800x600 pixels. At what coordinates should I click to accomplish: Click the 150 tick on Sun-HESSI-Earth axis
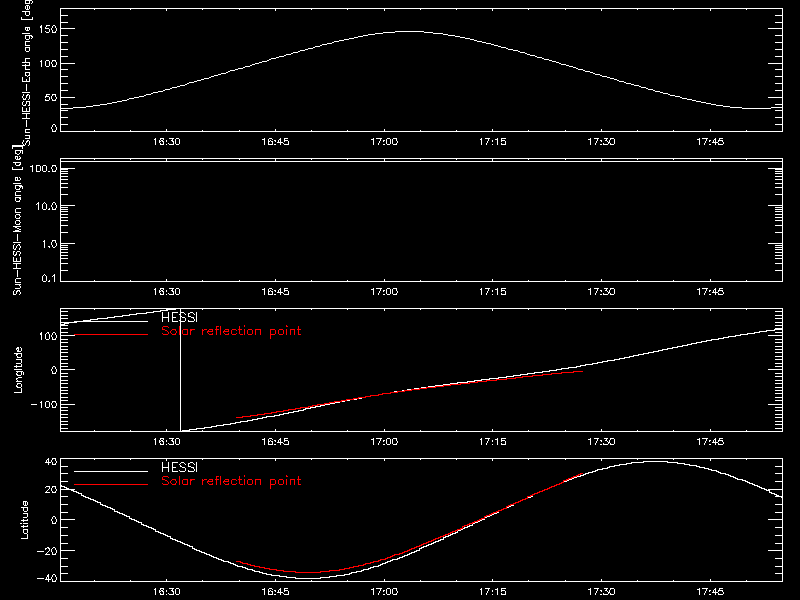tap(48, 30)
